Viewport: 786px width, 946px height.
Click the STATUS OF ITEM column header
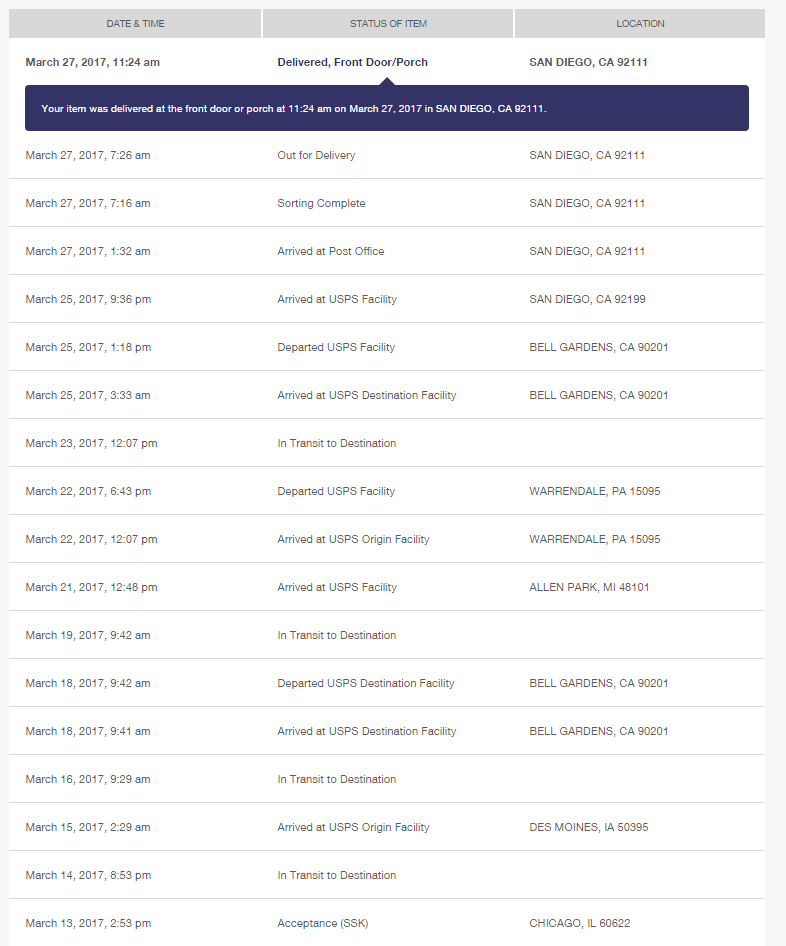tap(388, 24)
